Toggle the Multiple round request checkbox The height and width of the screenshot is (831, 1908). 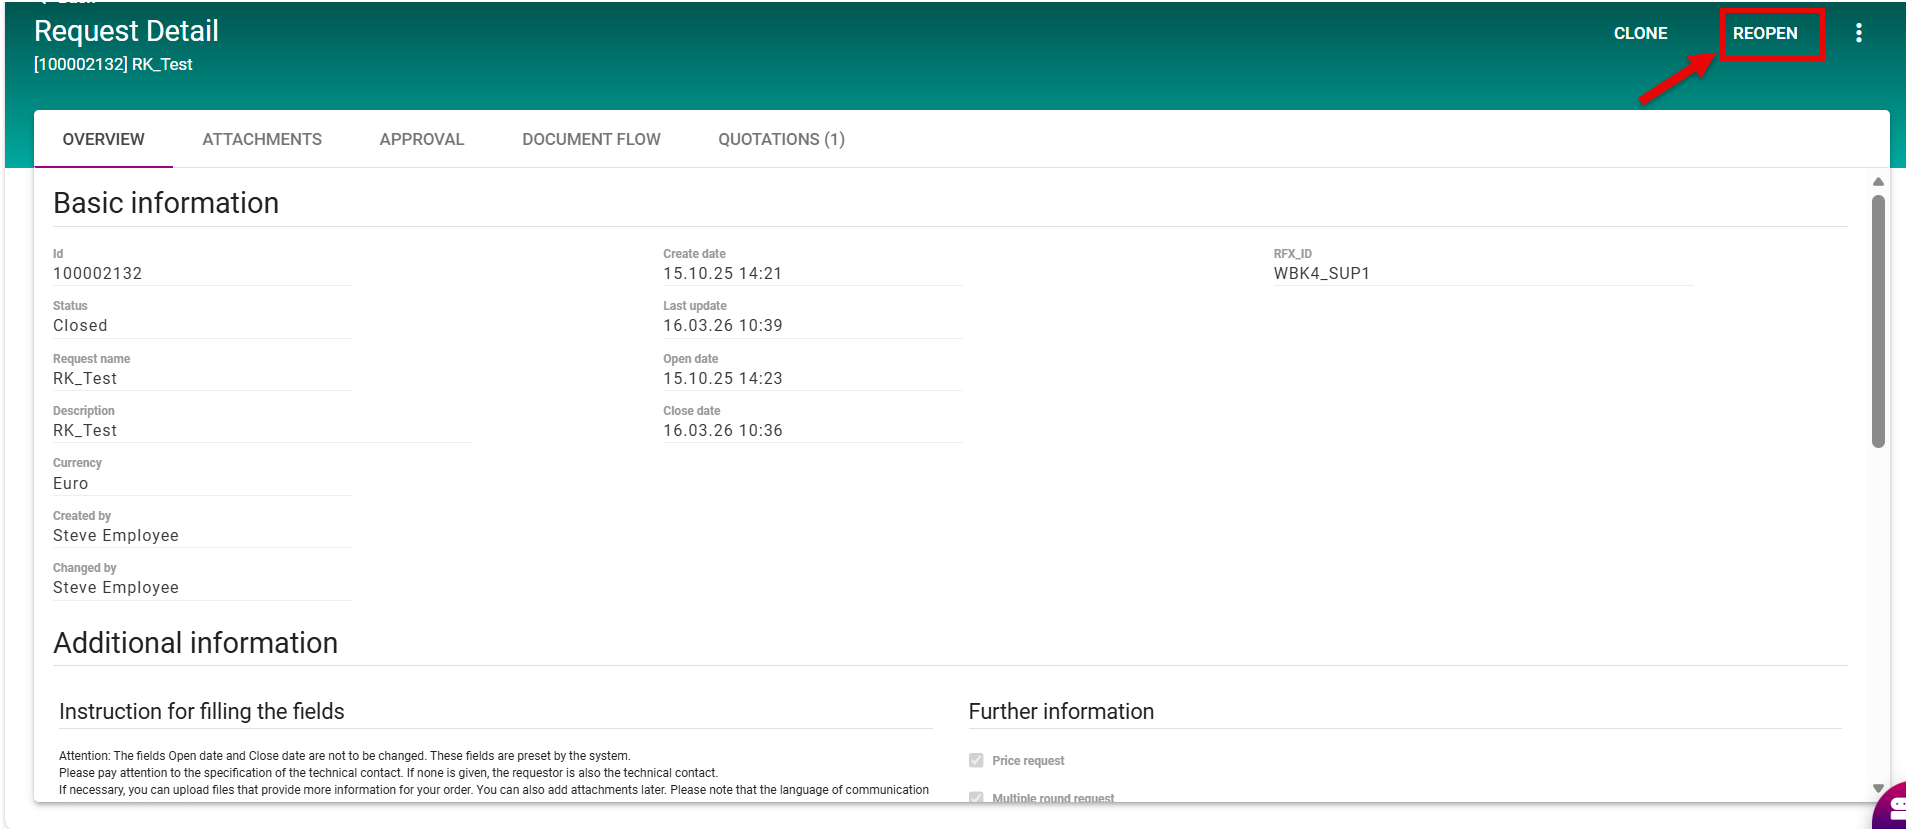(976, 798)
